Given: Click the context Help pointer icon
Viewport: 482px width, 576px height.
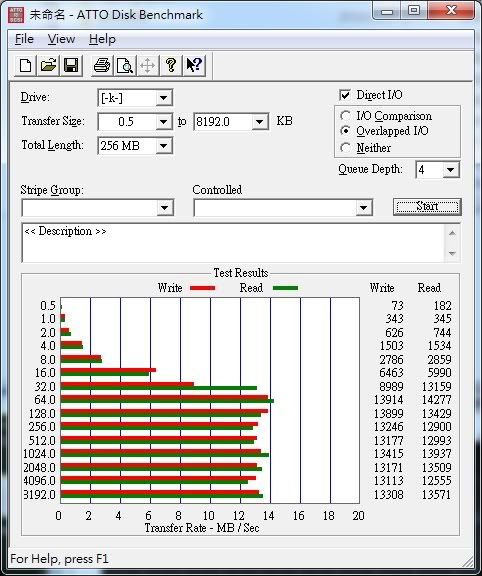Looking at the screenshot, I should [194, 66].
